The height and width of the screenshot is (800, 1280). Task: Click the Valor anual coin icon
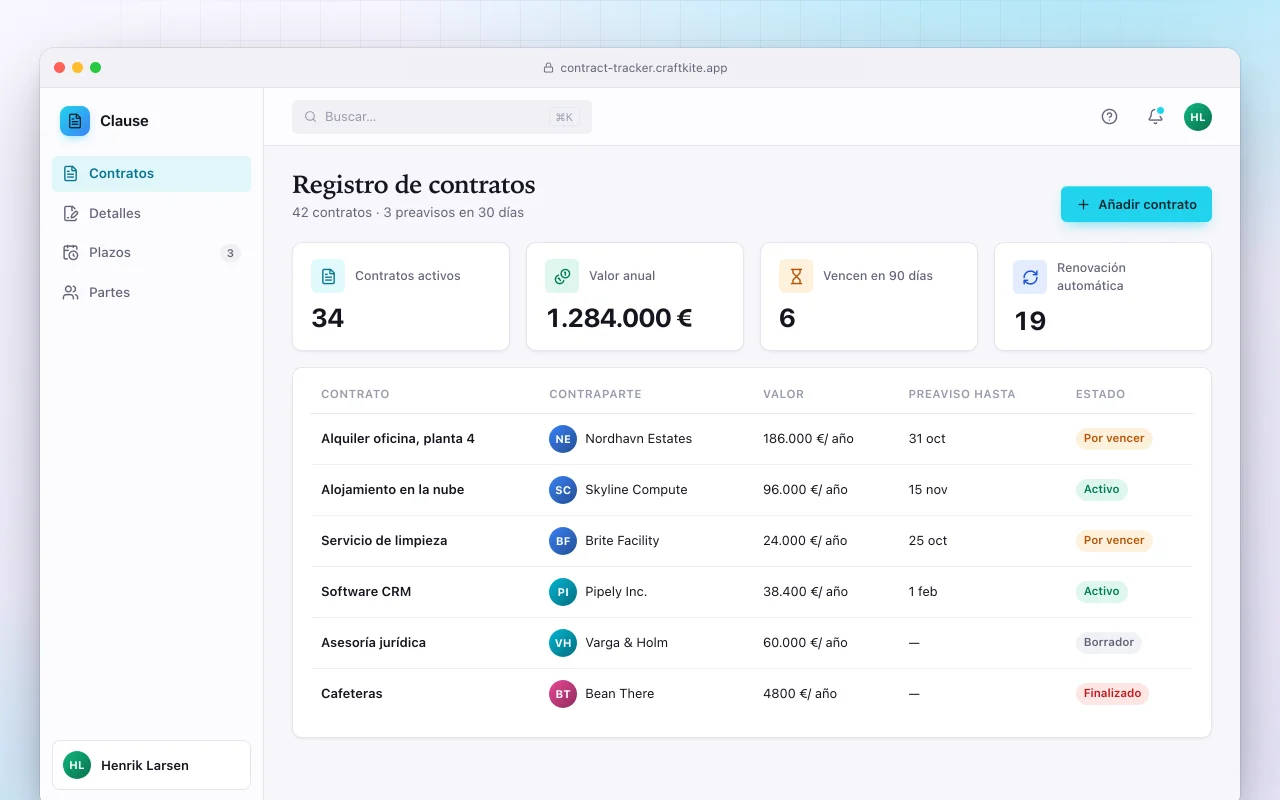tap(562, 276)
